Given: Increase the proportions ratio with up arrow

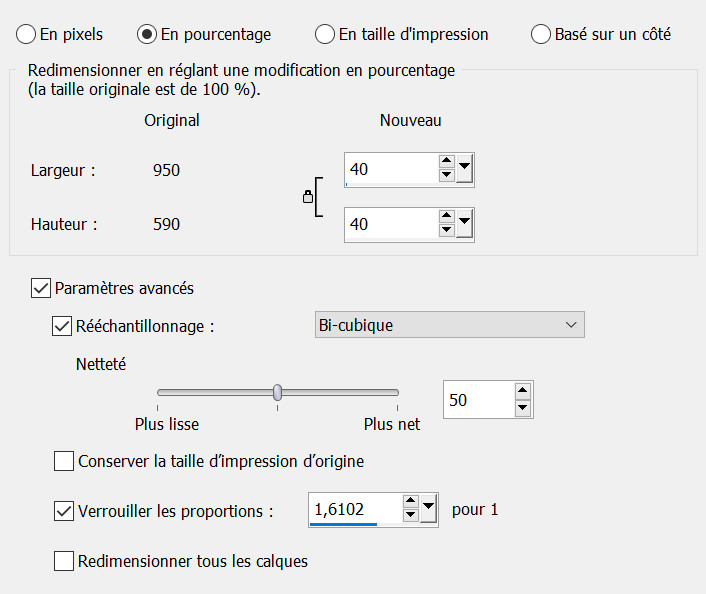Looking at the screenshot, I should coord(410,503).
